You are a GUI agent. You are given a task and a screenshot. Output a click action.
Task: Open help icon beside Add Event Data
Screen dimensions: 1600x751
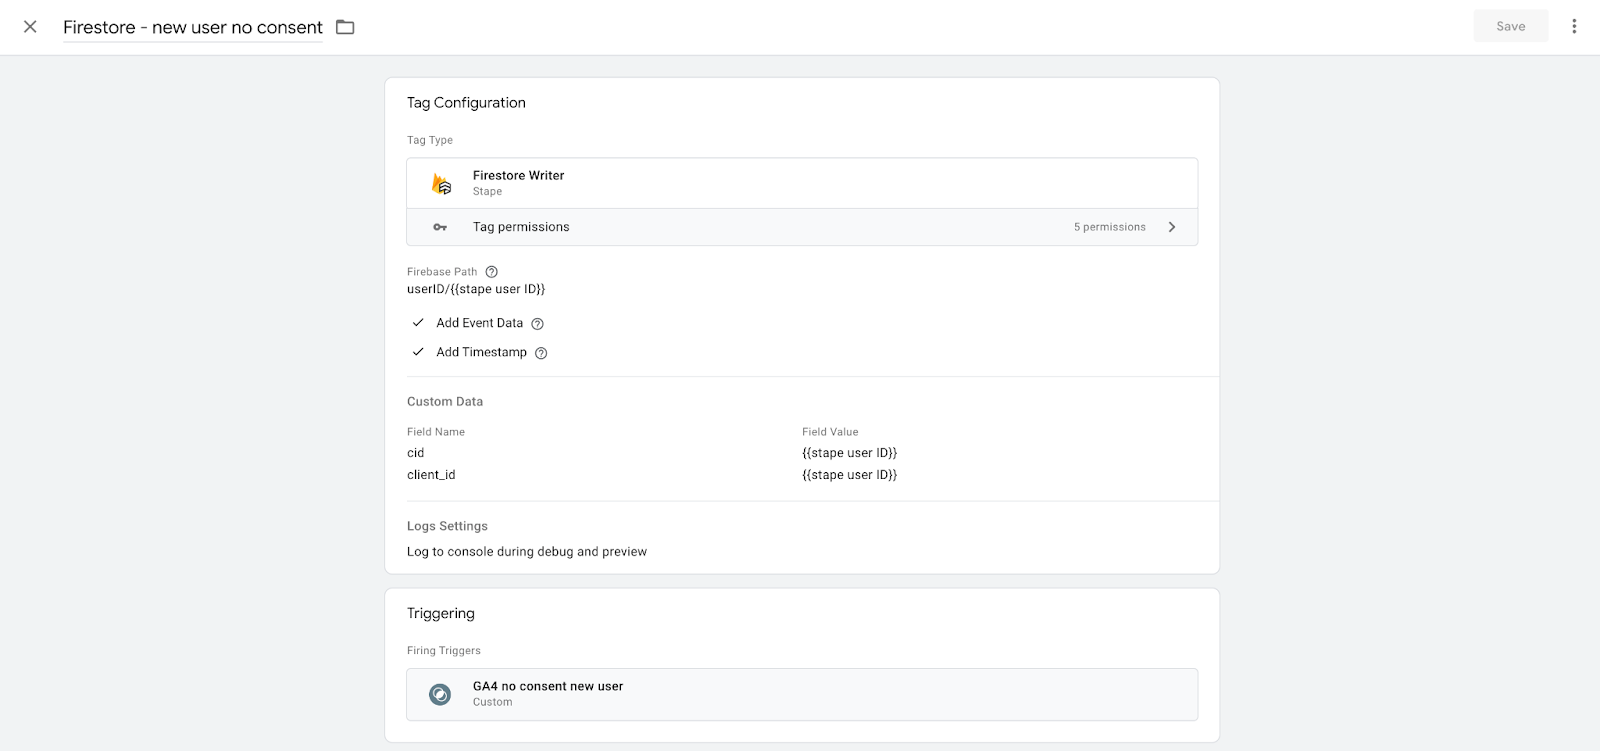[537, 324]
